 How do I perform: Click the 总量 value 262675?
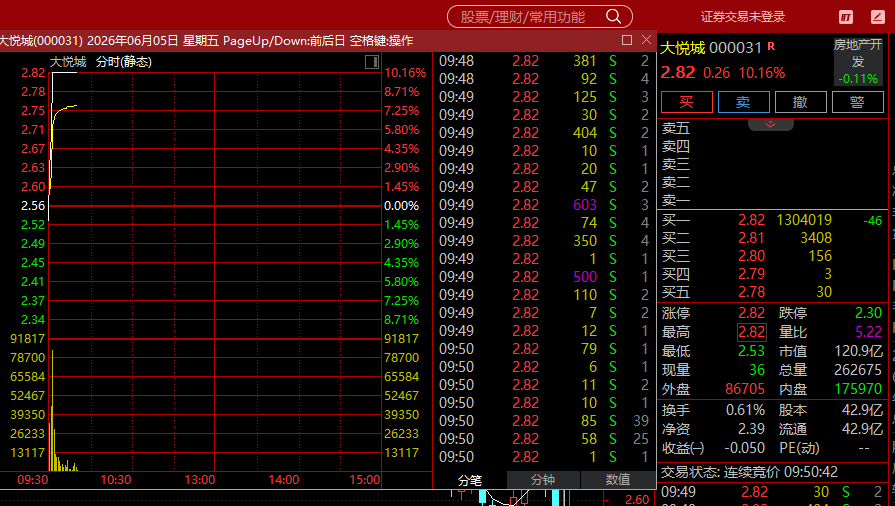[858, 370]
